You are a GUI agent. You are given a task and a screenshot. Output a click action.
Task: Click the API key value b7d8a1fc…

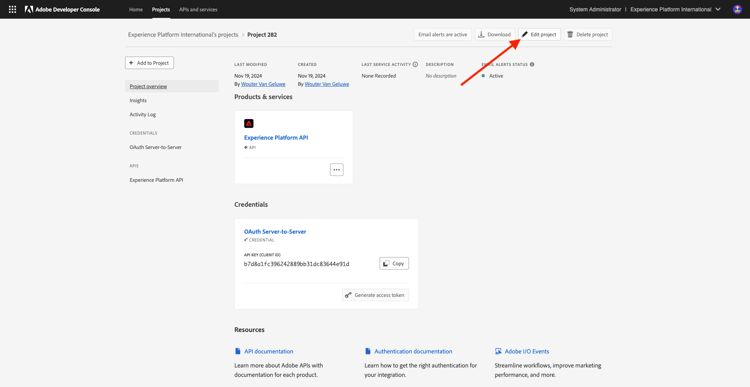[297, 264]
